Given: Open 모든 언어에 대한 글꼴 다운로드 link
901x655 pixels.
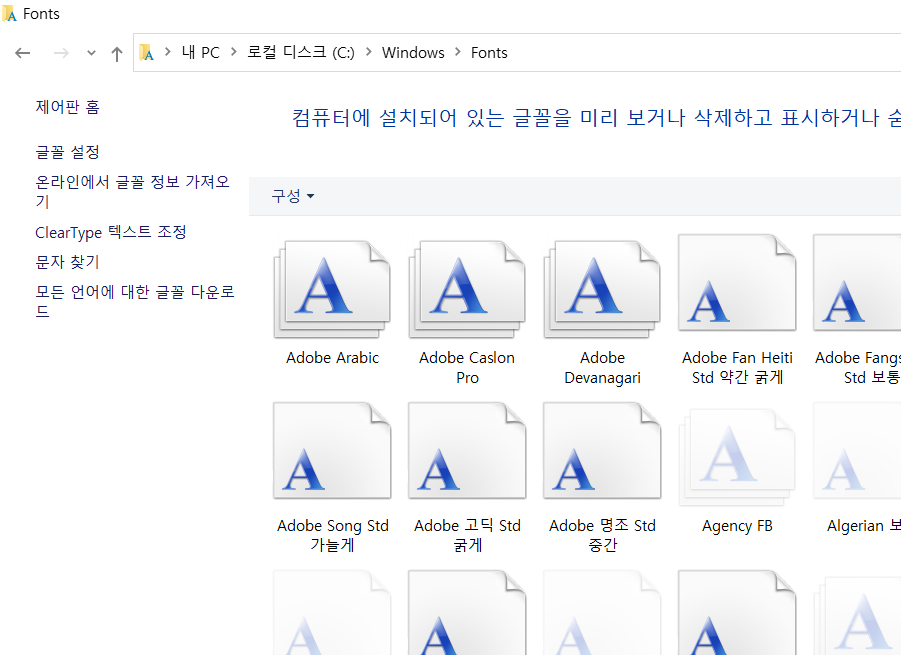Looking at the screenshot, I should pos(135,301).
